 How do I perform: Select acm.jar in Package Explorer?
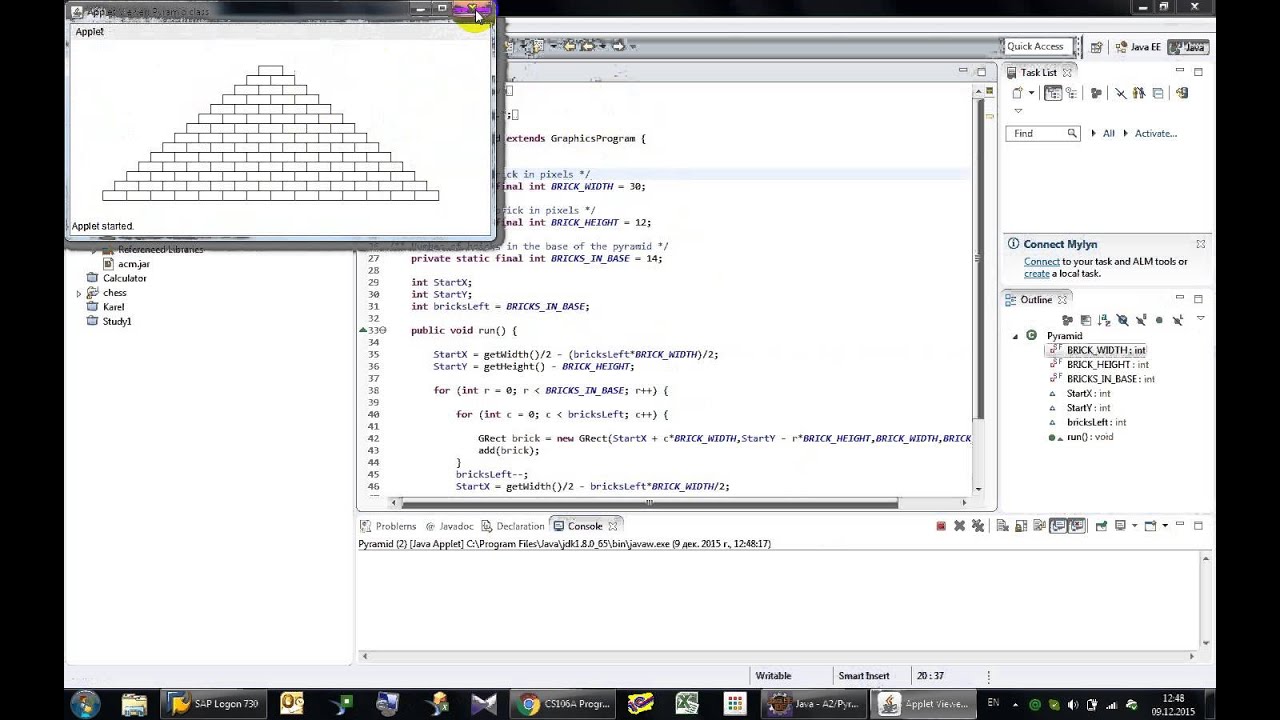tap(134, 264)
